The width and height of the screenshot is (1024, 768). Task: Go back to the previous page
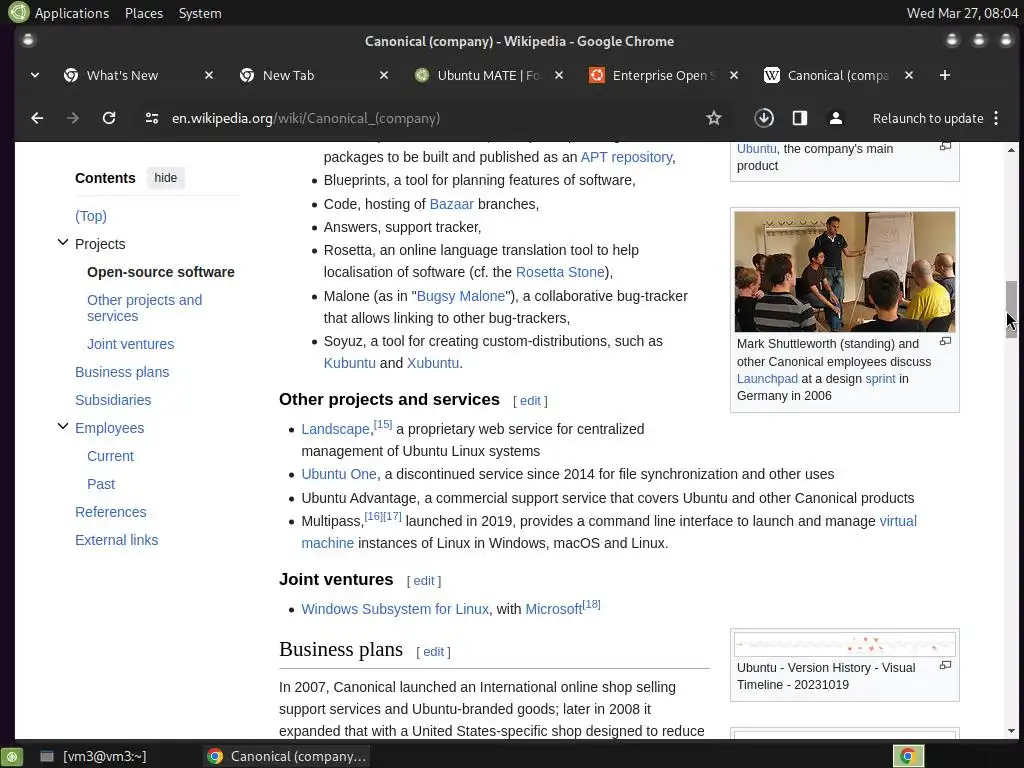pyautogui.click(x=37, y=118)
